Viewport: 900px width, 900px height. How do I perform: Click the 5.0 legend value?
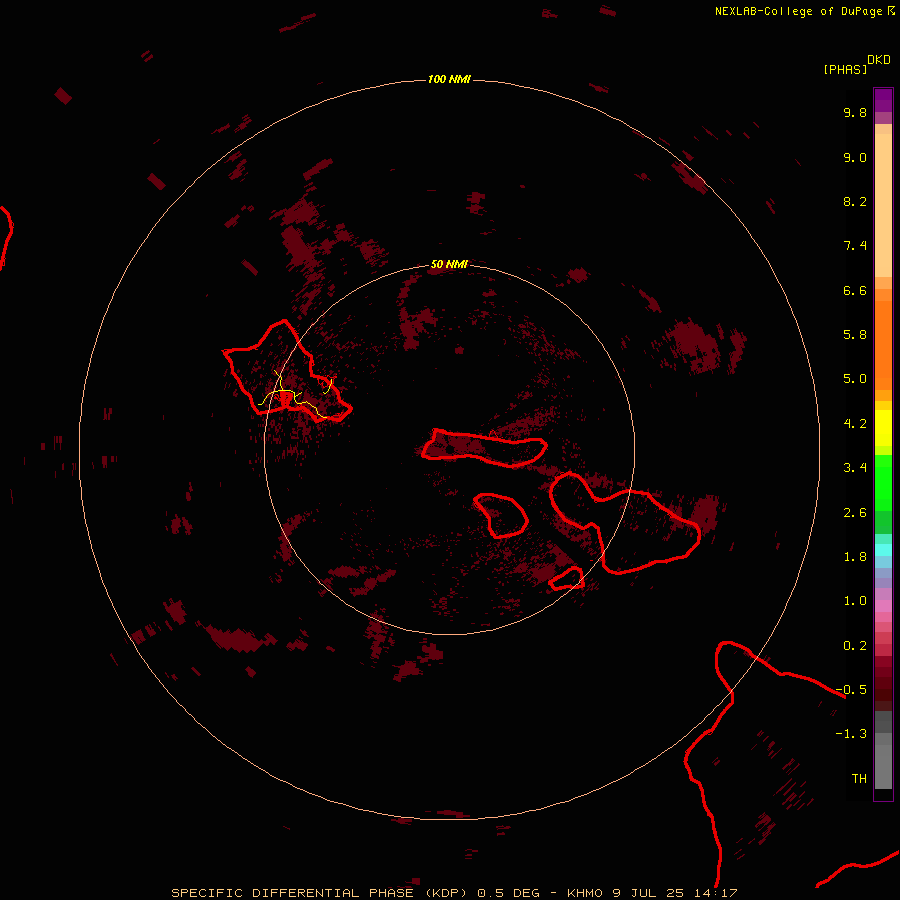(855, 379)
